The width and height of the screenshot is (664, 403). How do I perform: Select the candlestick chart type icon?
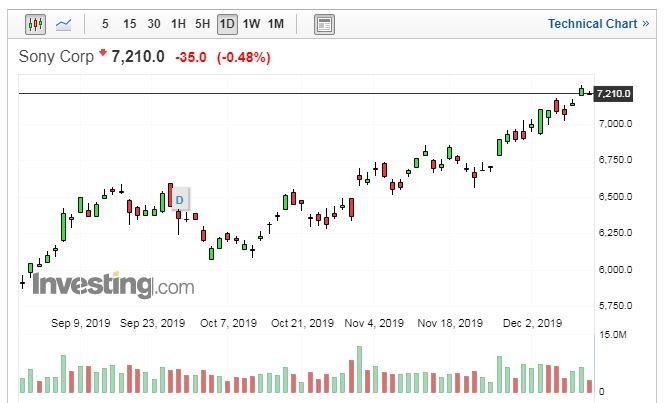[x=36, y=24]
